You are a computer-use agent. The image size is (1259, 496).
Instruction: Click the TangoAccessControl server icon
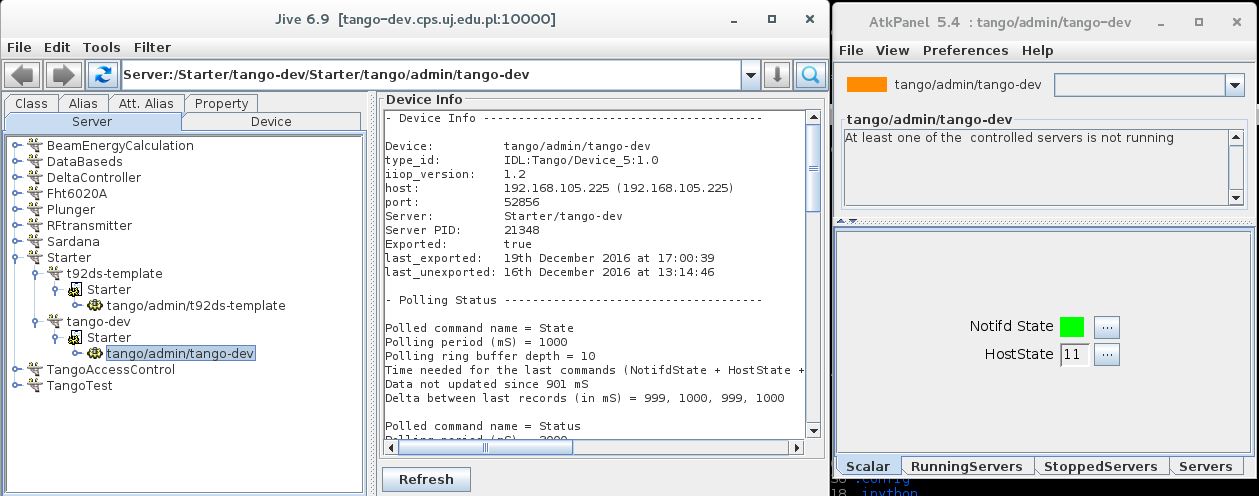(x=34, y=369)
